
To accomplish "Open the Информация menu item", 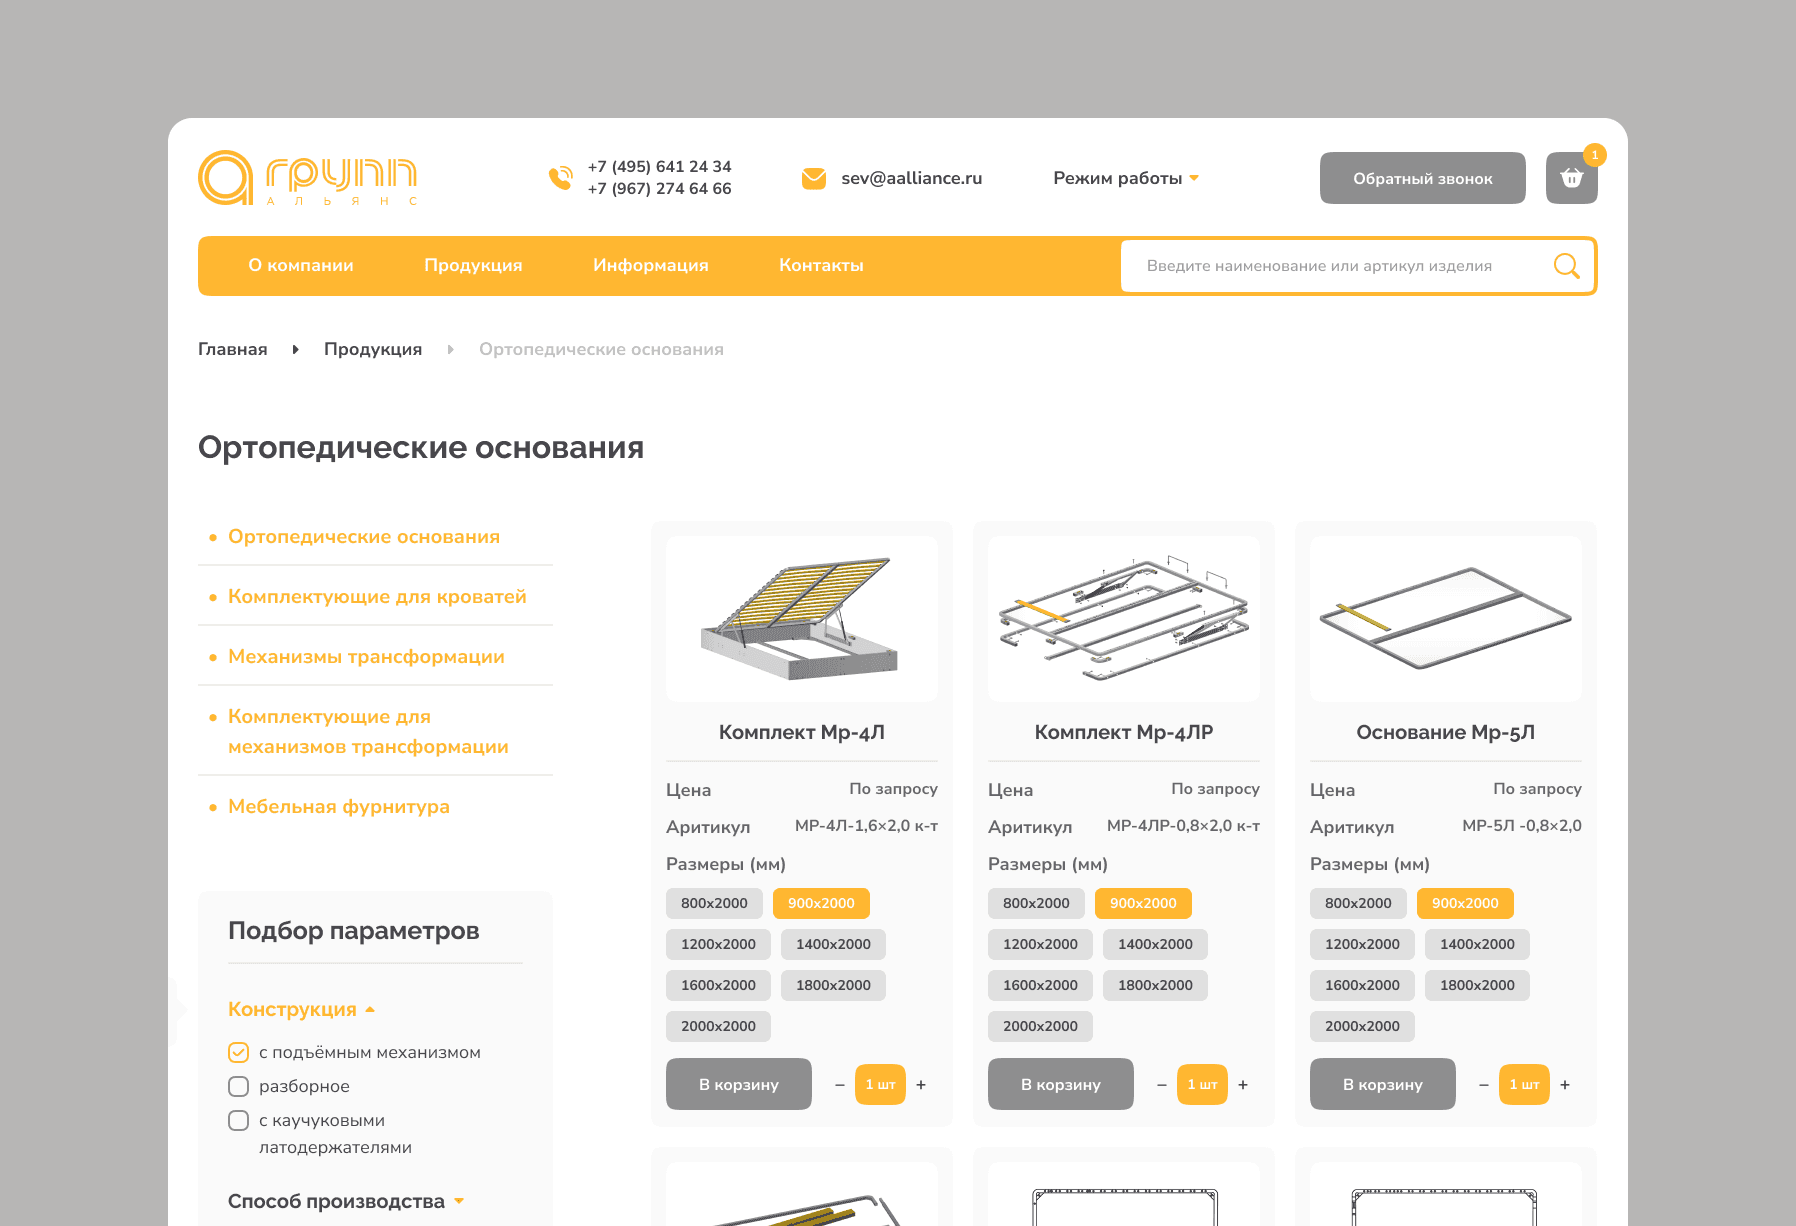I will coord(651,265).
